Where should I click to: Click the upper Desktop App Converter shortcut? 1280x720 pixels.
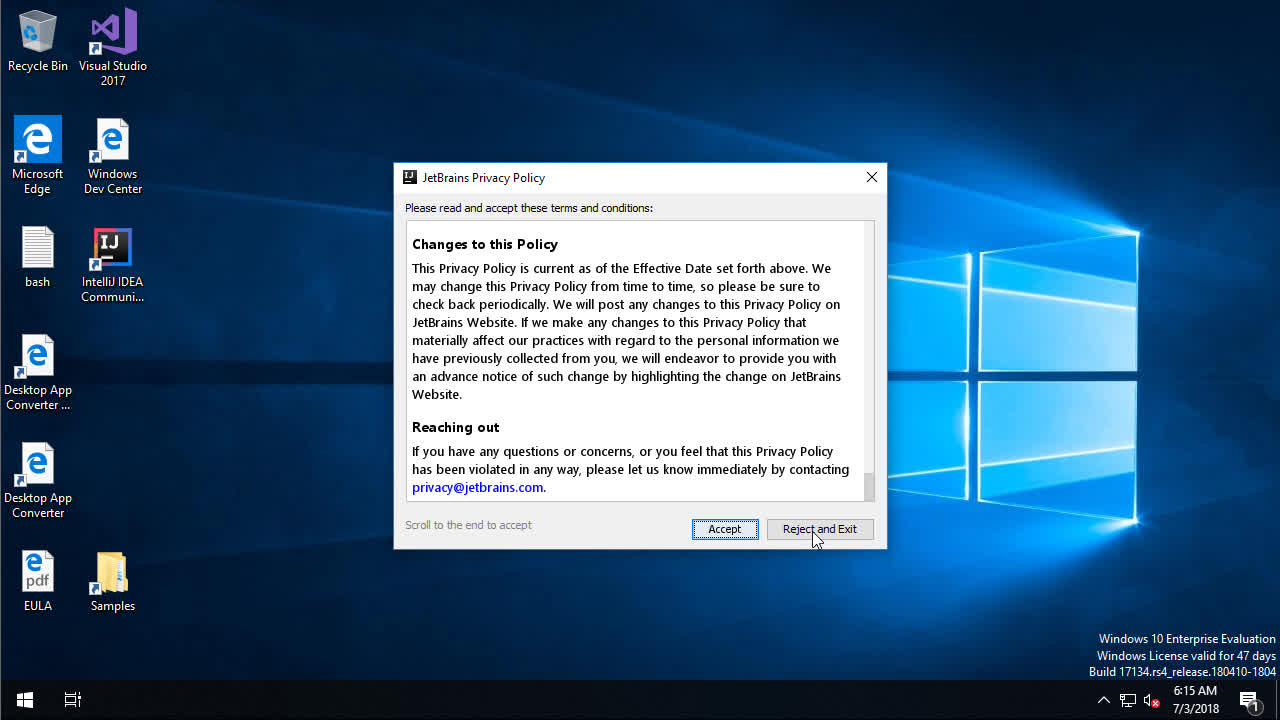[38, 372]
